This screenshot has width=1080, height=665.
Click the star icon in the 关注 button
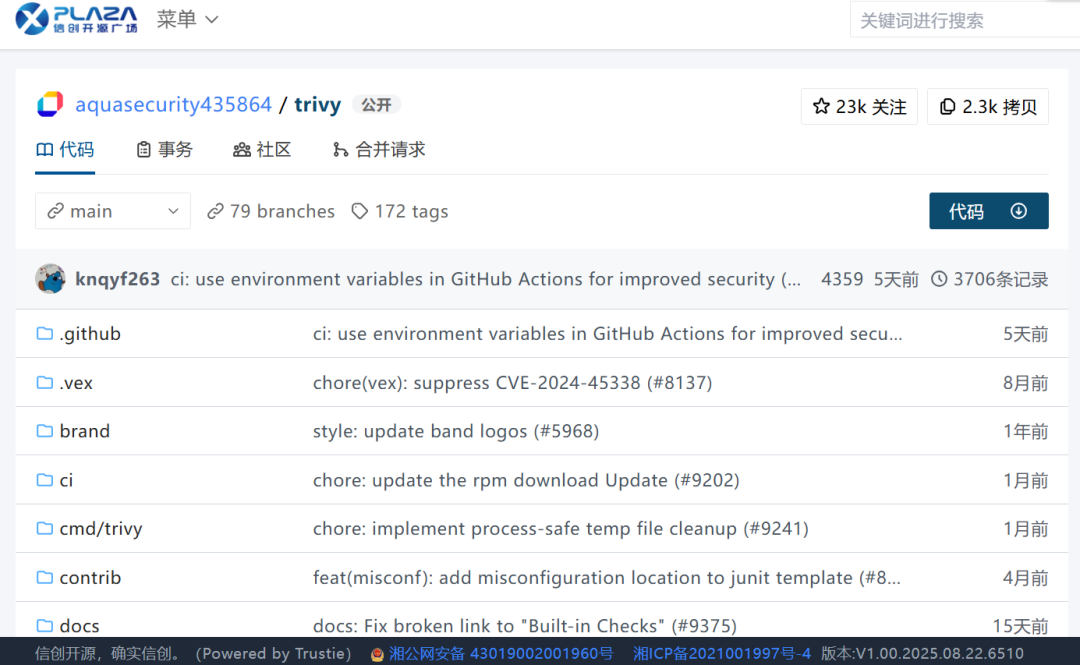[x=821, y=106]
